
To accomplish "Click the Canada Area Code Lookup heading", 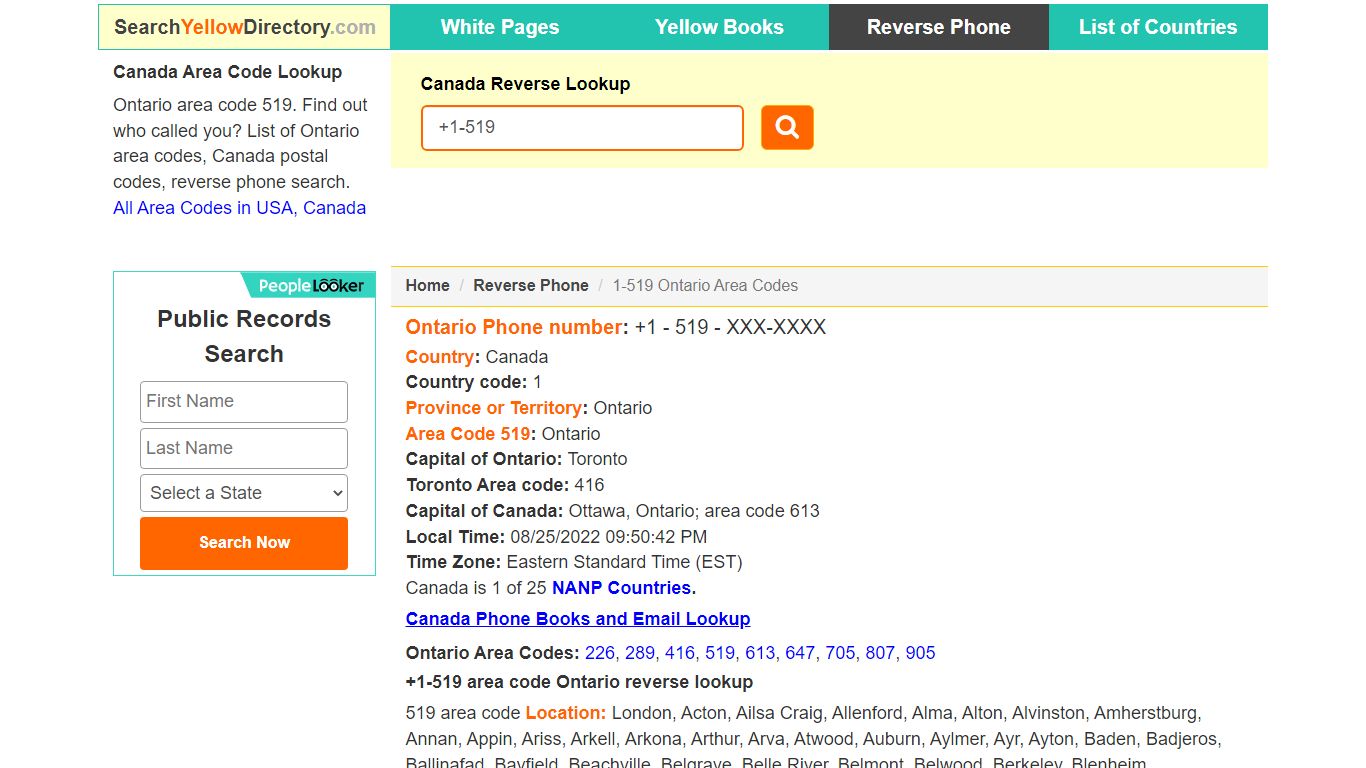I will click(x=228, y=72).
